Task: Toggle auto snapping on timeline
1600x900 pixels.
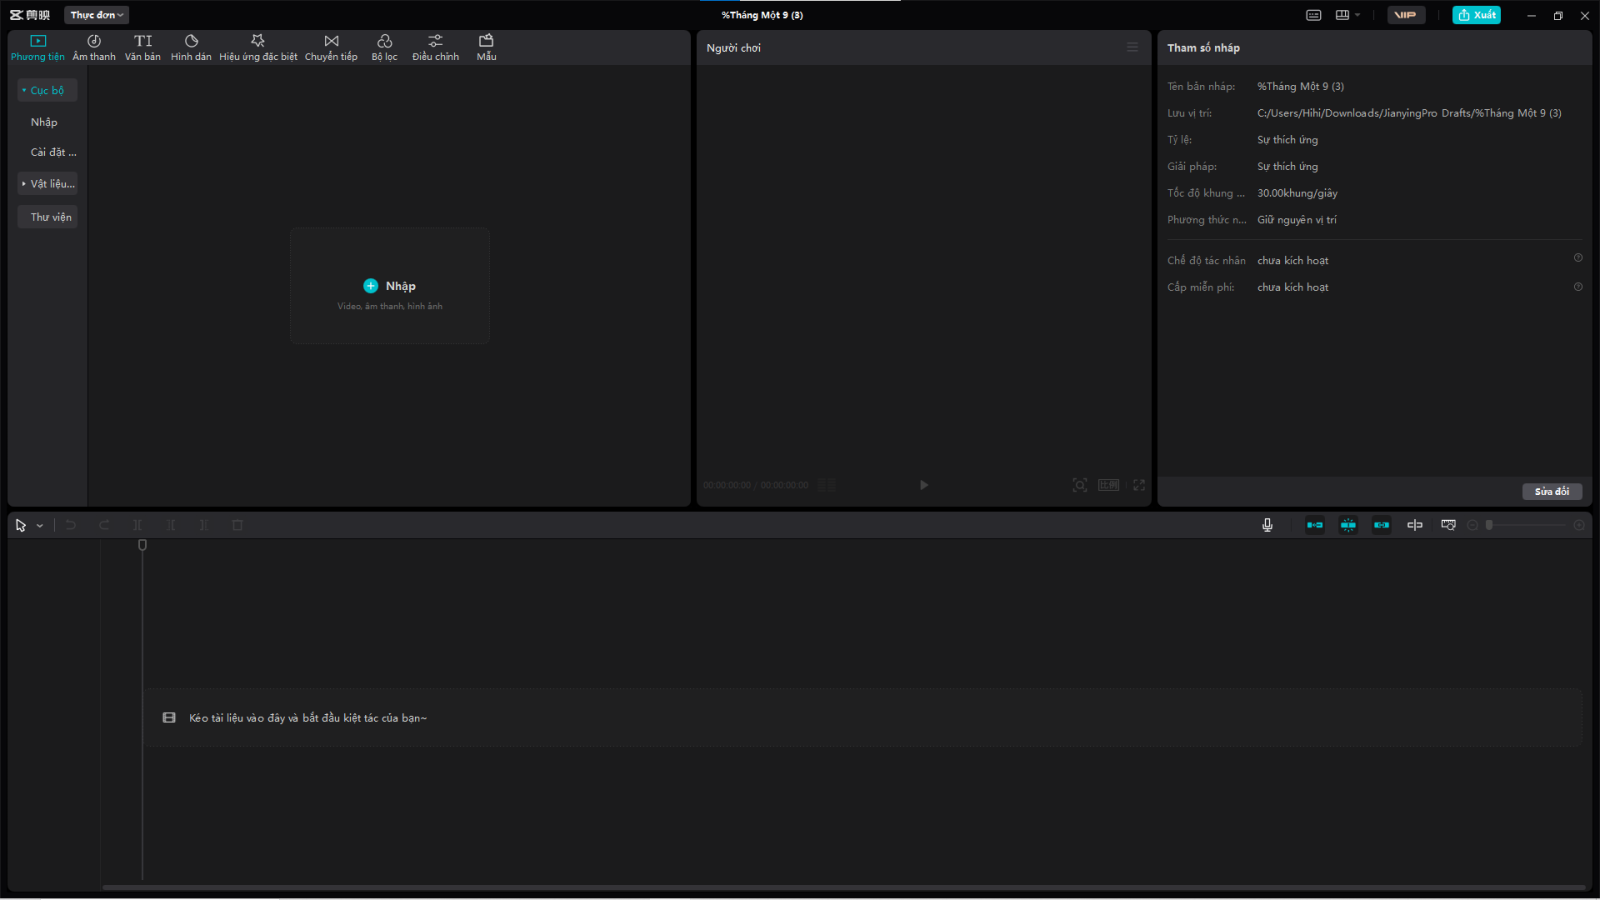Action: pos(1348,525)
